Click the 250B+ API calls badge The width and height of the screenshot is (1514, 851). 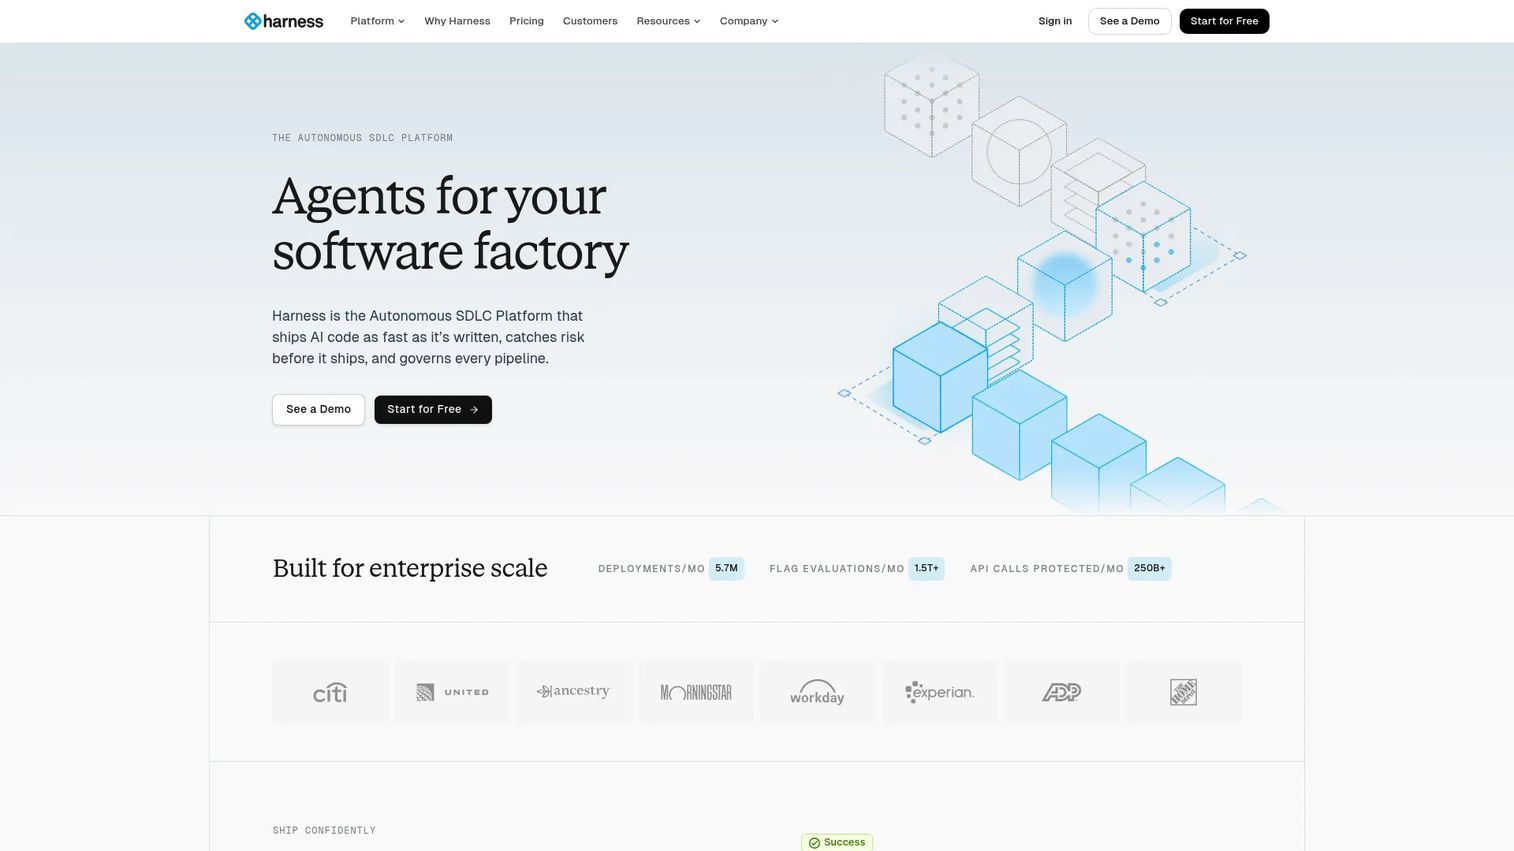(1149, 568)
